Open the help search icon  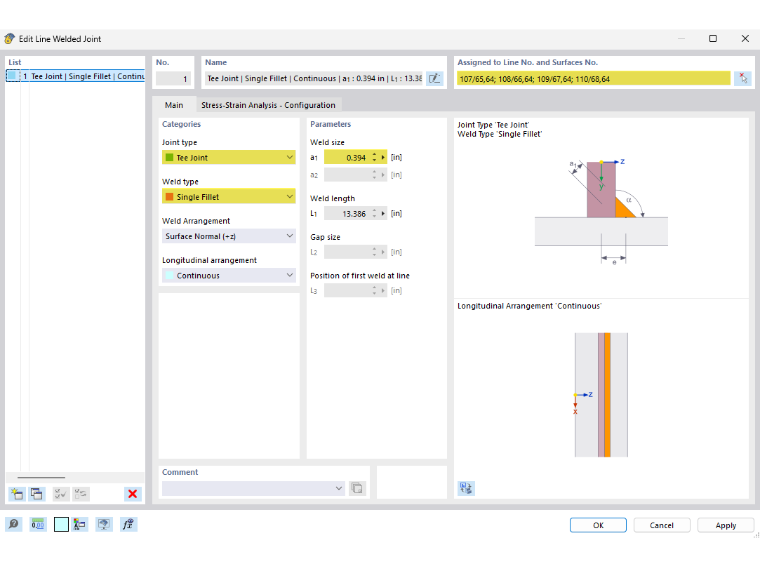point(14,524)
